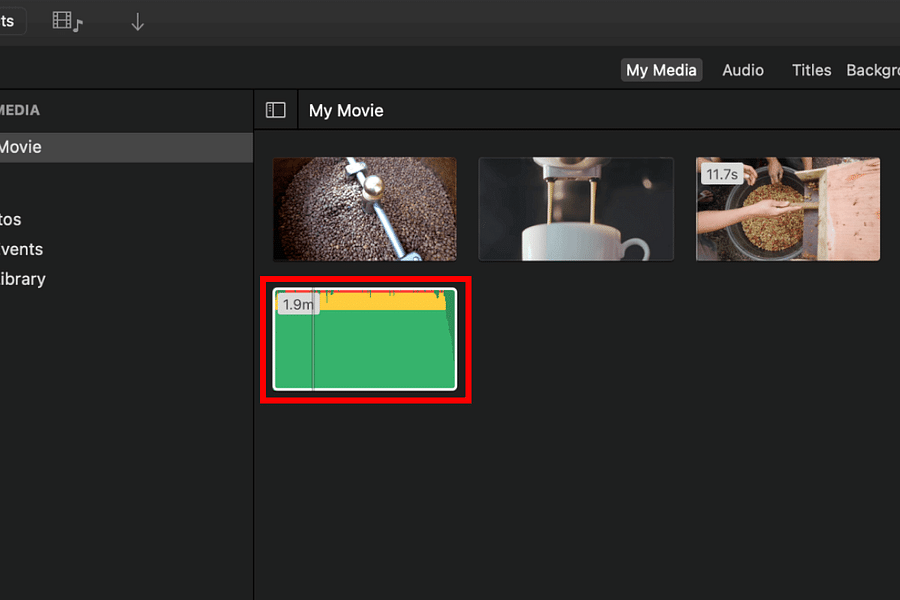Select the coffee beans clip thumbnail

pyautogui.click(x=364, y=208)
